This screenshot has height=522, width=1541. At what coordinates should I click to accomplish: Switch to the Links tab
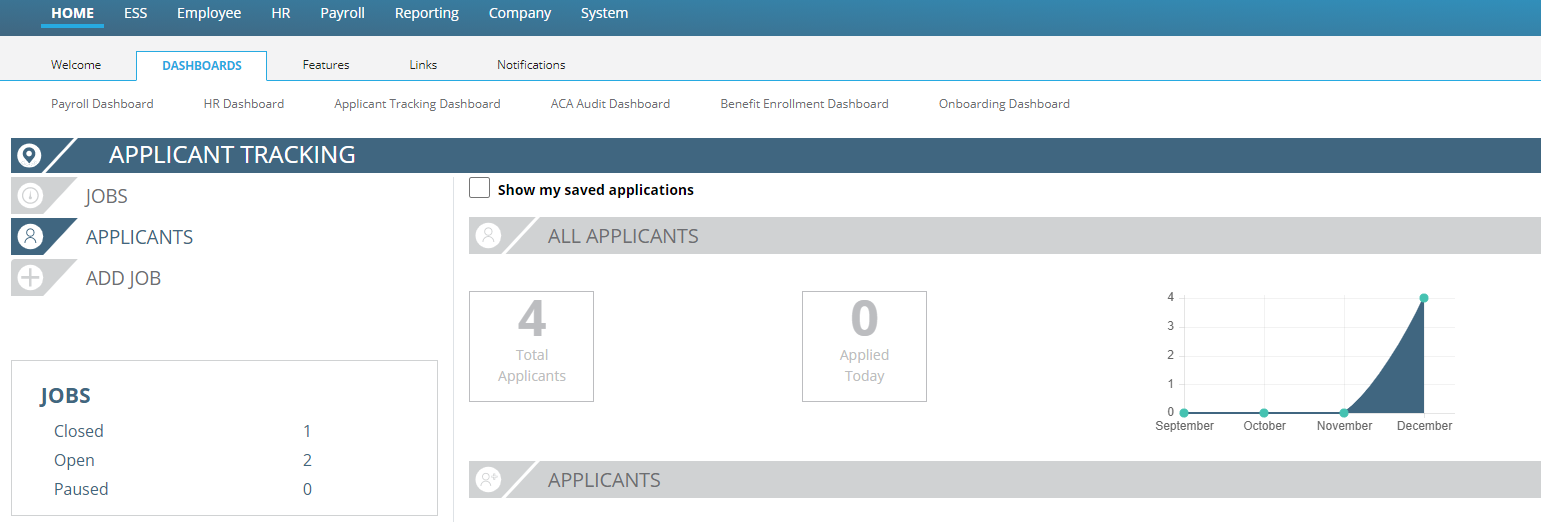pos(423,65)
